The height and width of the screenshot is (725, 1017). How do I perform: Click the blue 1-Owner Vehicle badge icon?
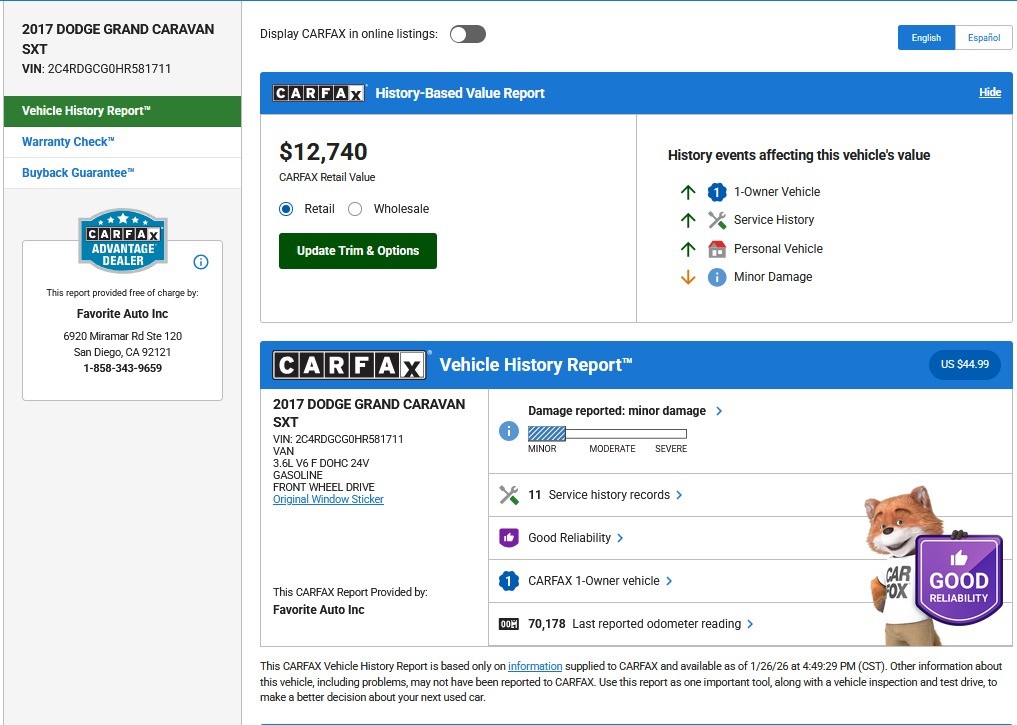pos(717,192)
